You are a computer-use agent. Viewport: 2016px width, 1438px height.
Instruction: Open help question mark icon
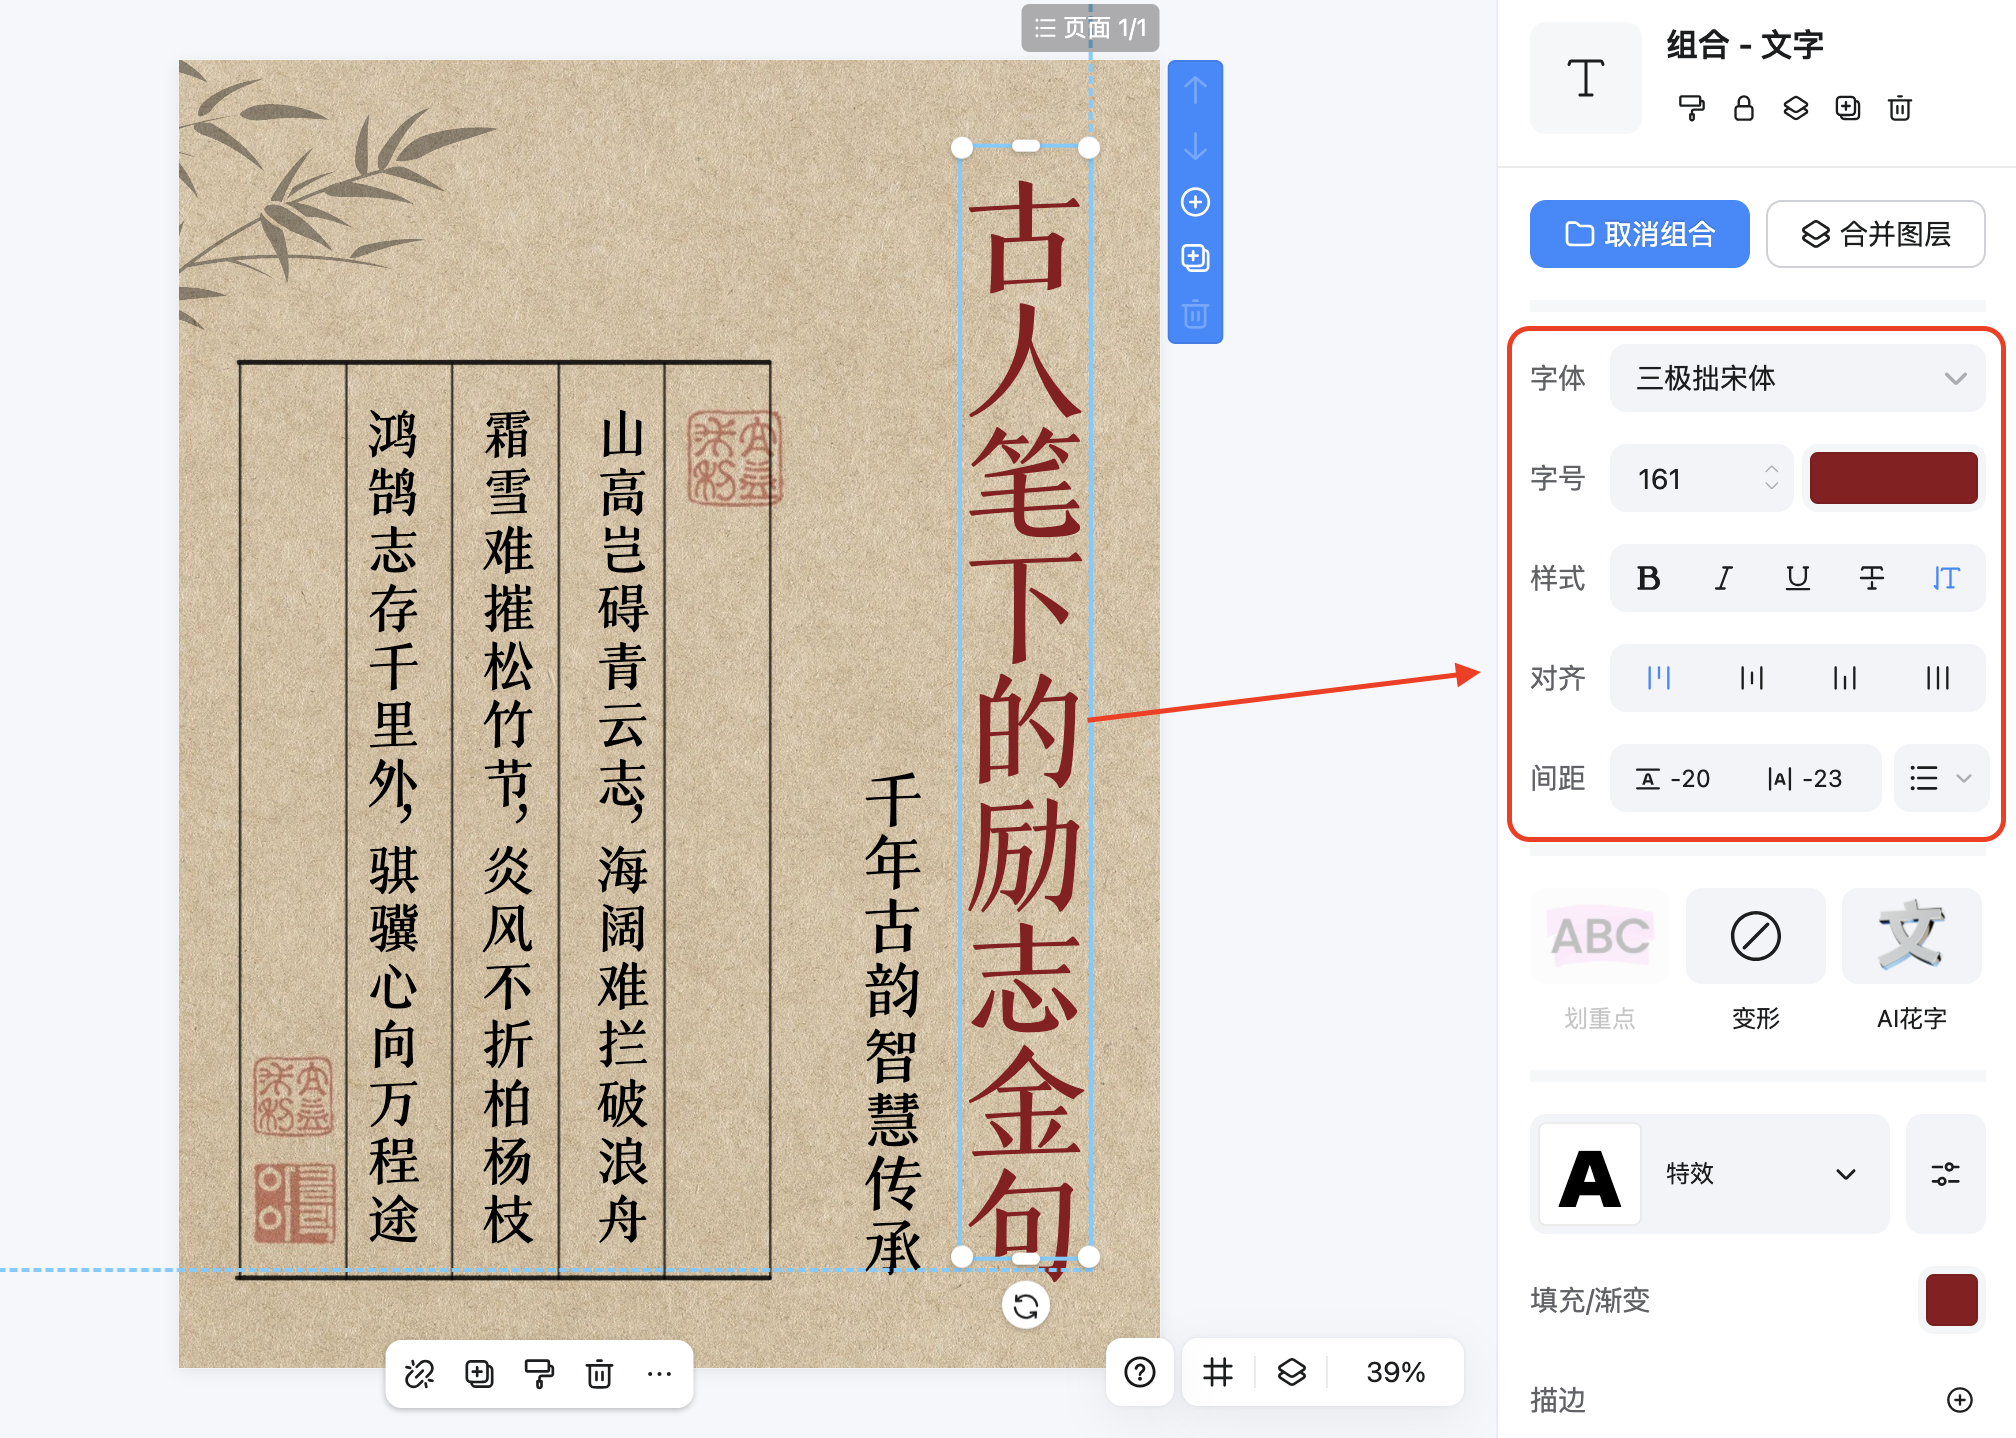pos(1139,1373)
